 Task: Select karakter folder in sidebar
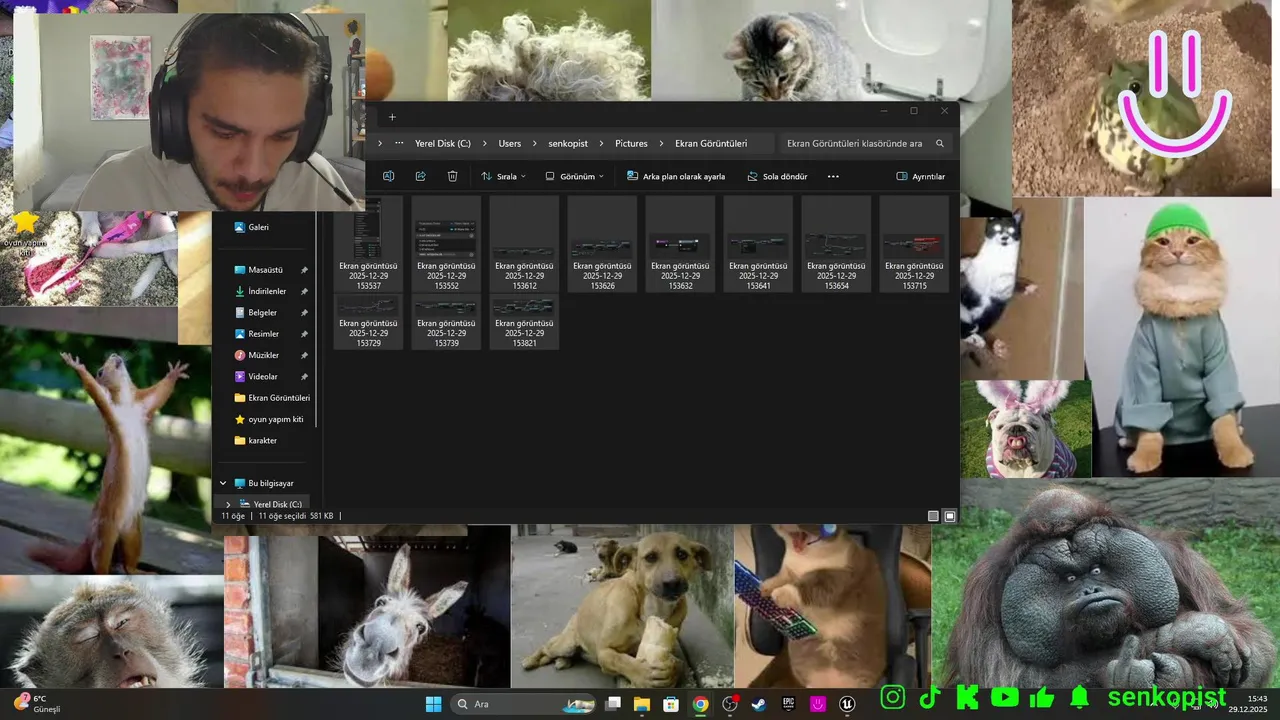[x=256, y=440]
